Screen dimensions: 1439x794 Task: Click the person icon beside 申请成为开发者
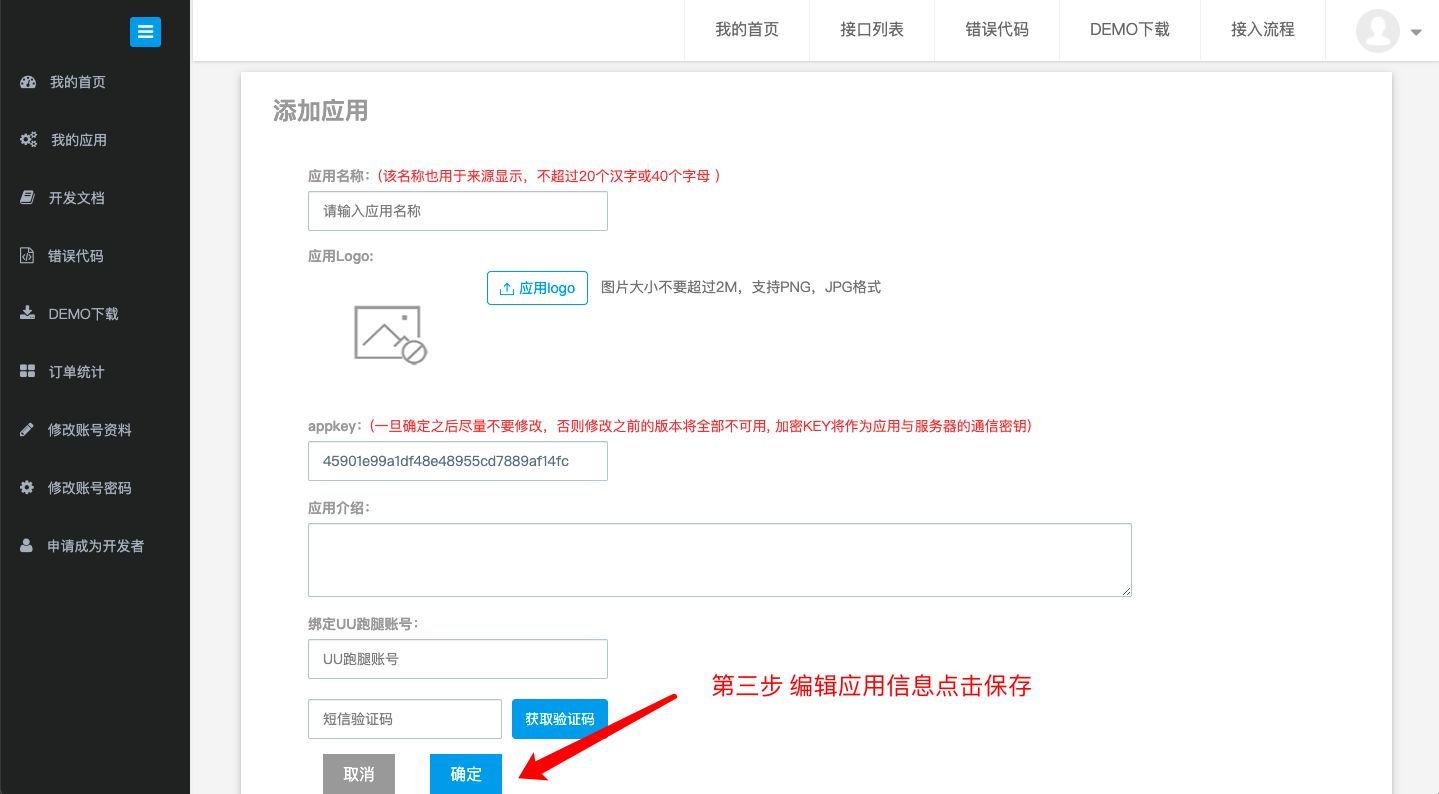point(28,546)
